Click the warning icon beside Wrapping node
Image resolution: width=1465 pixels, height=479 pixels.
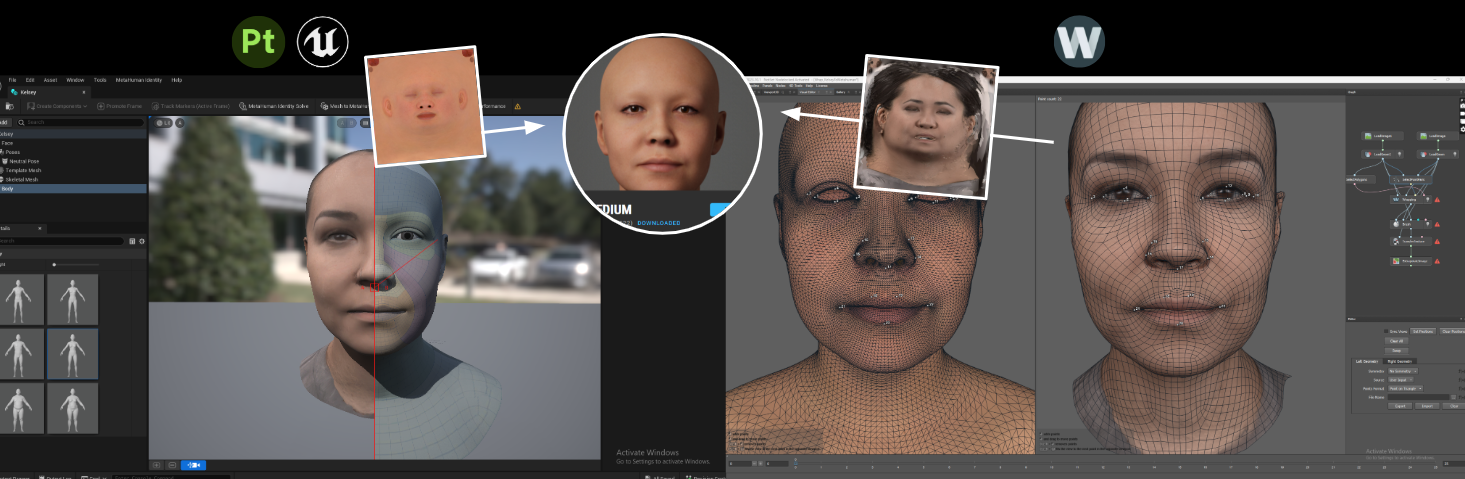(x=1437, y=200)
